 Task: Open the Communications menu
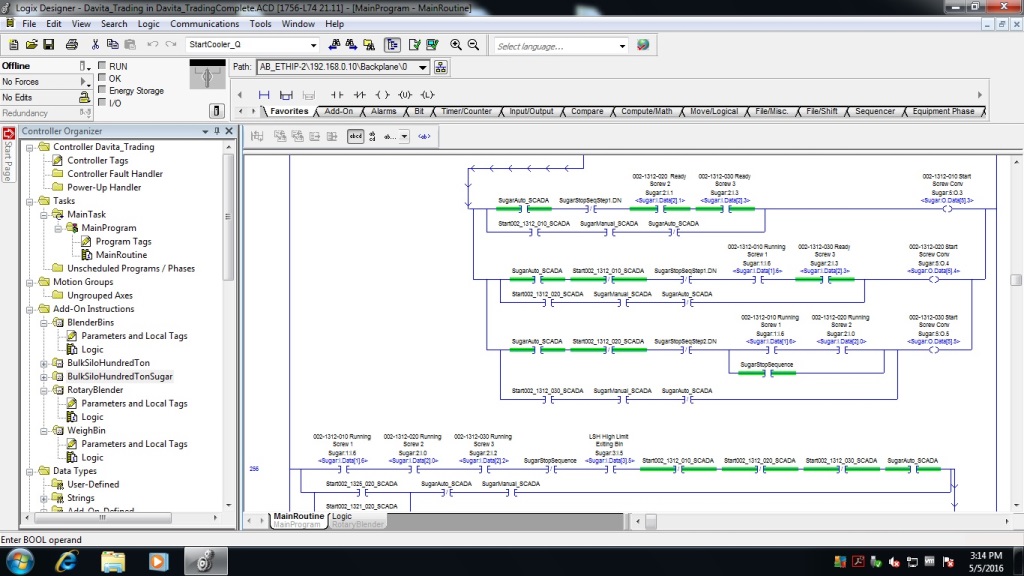point(204,24)
